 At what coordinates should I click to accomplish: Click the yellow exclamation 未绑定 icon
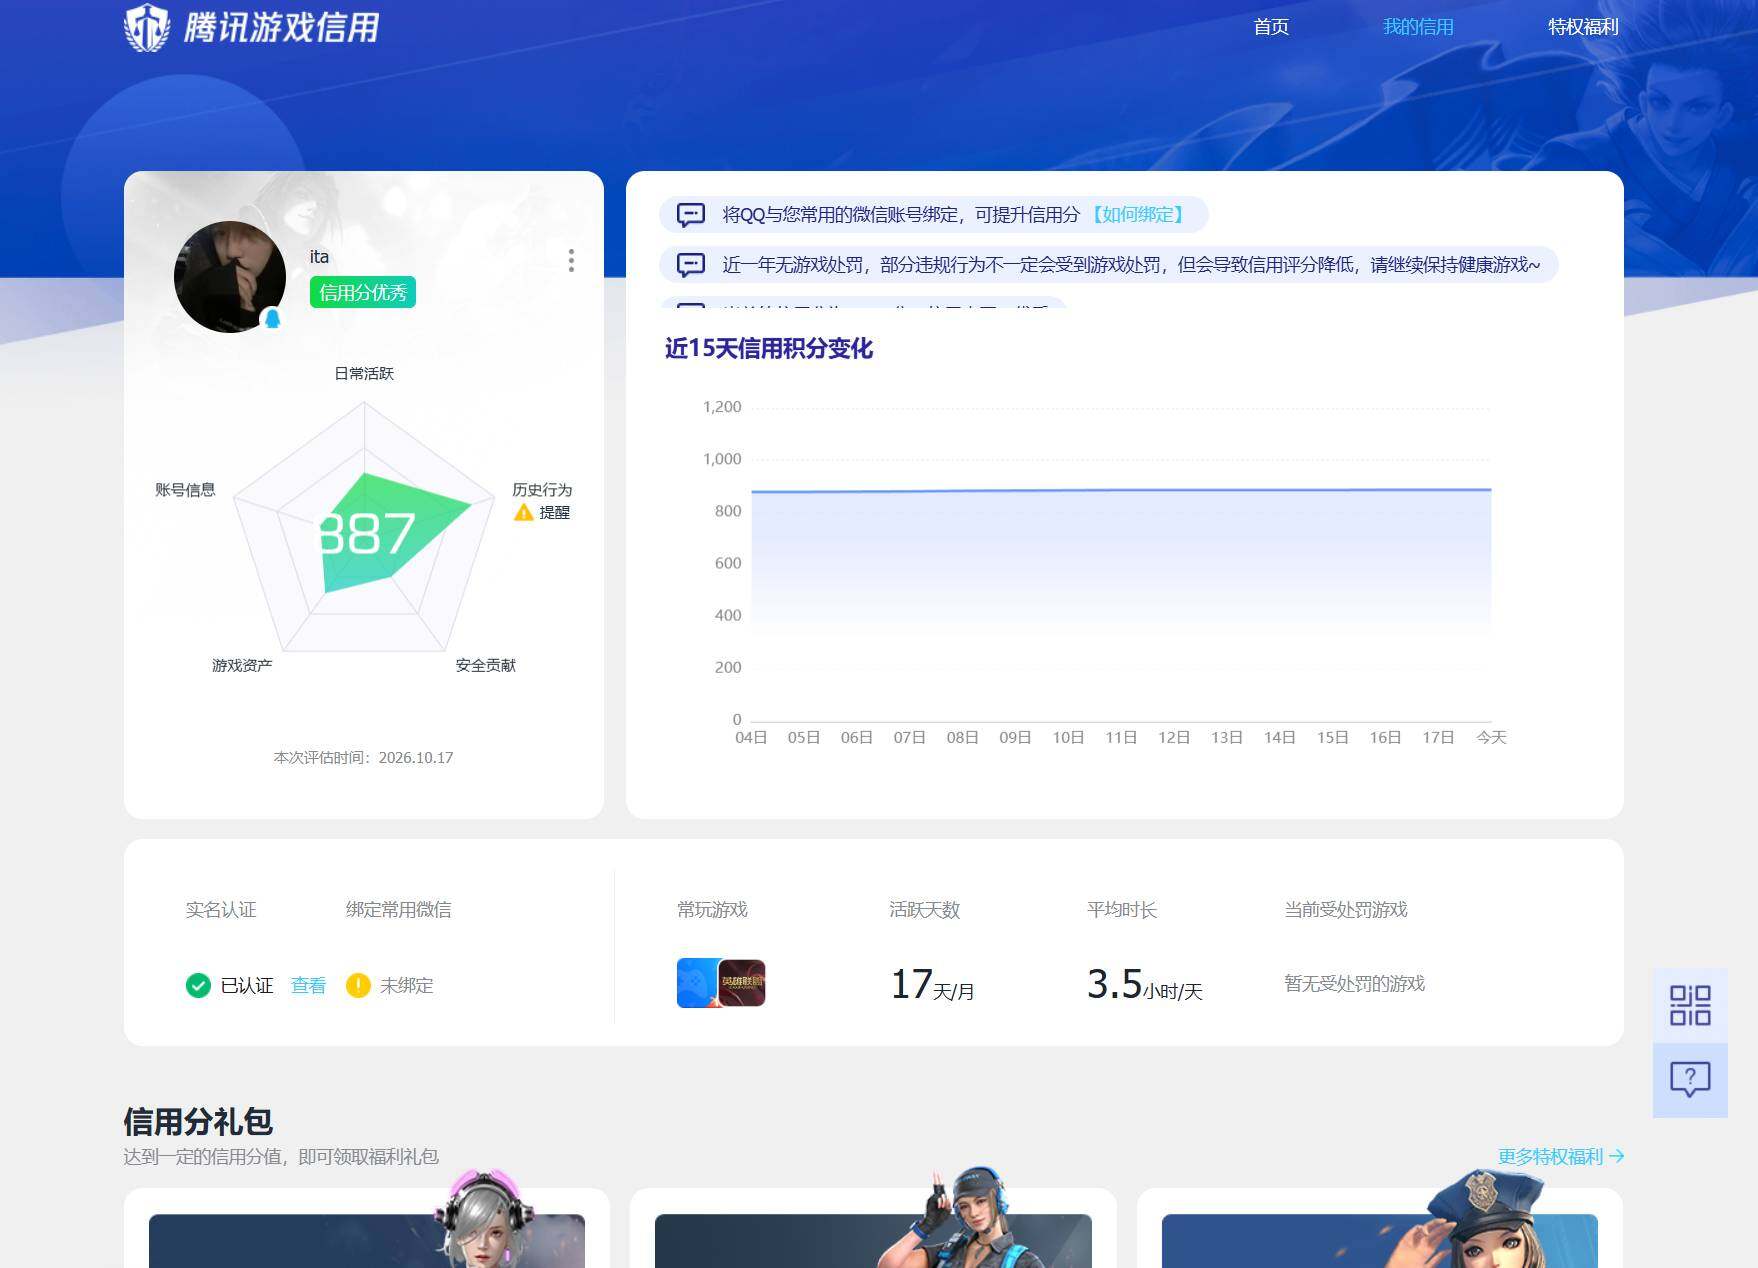pos(358,985)
